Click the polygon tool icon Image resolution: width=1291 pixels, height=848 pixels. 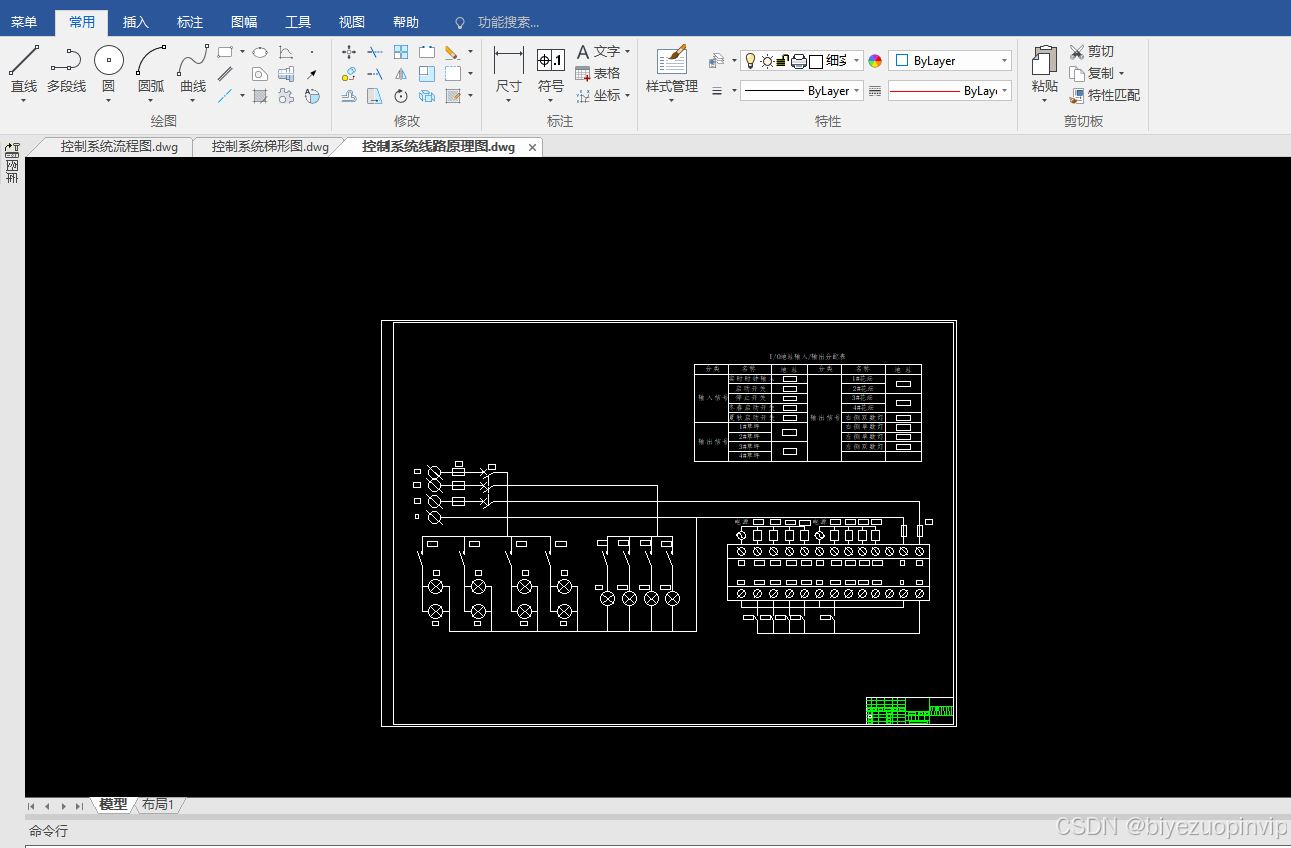coord(260,74)
